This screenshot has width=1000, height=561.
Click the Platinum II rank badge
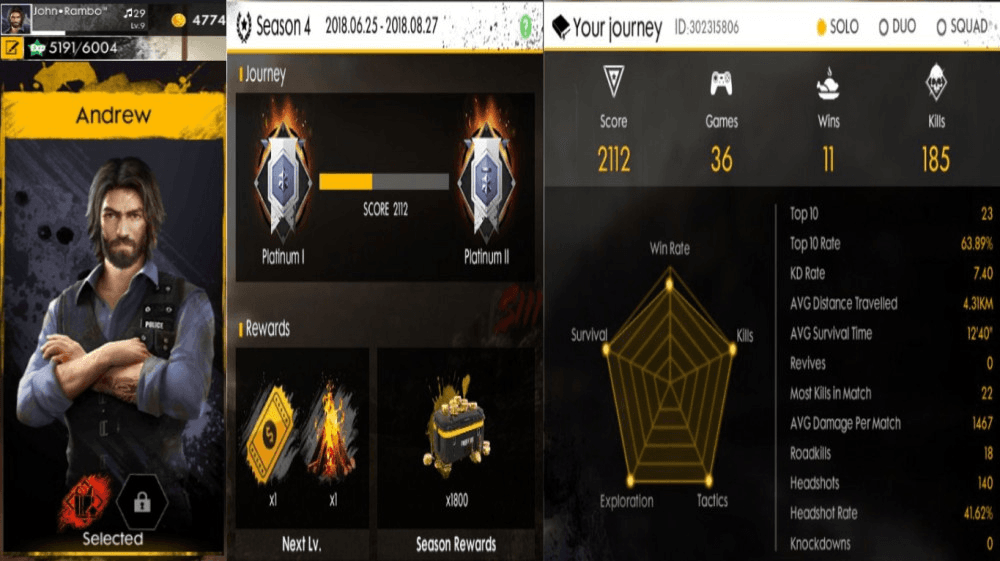click(x=487, y=171)
